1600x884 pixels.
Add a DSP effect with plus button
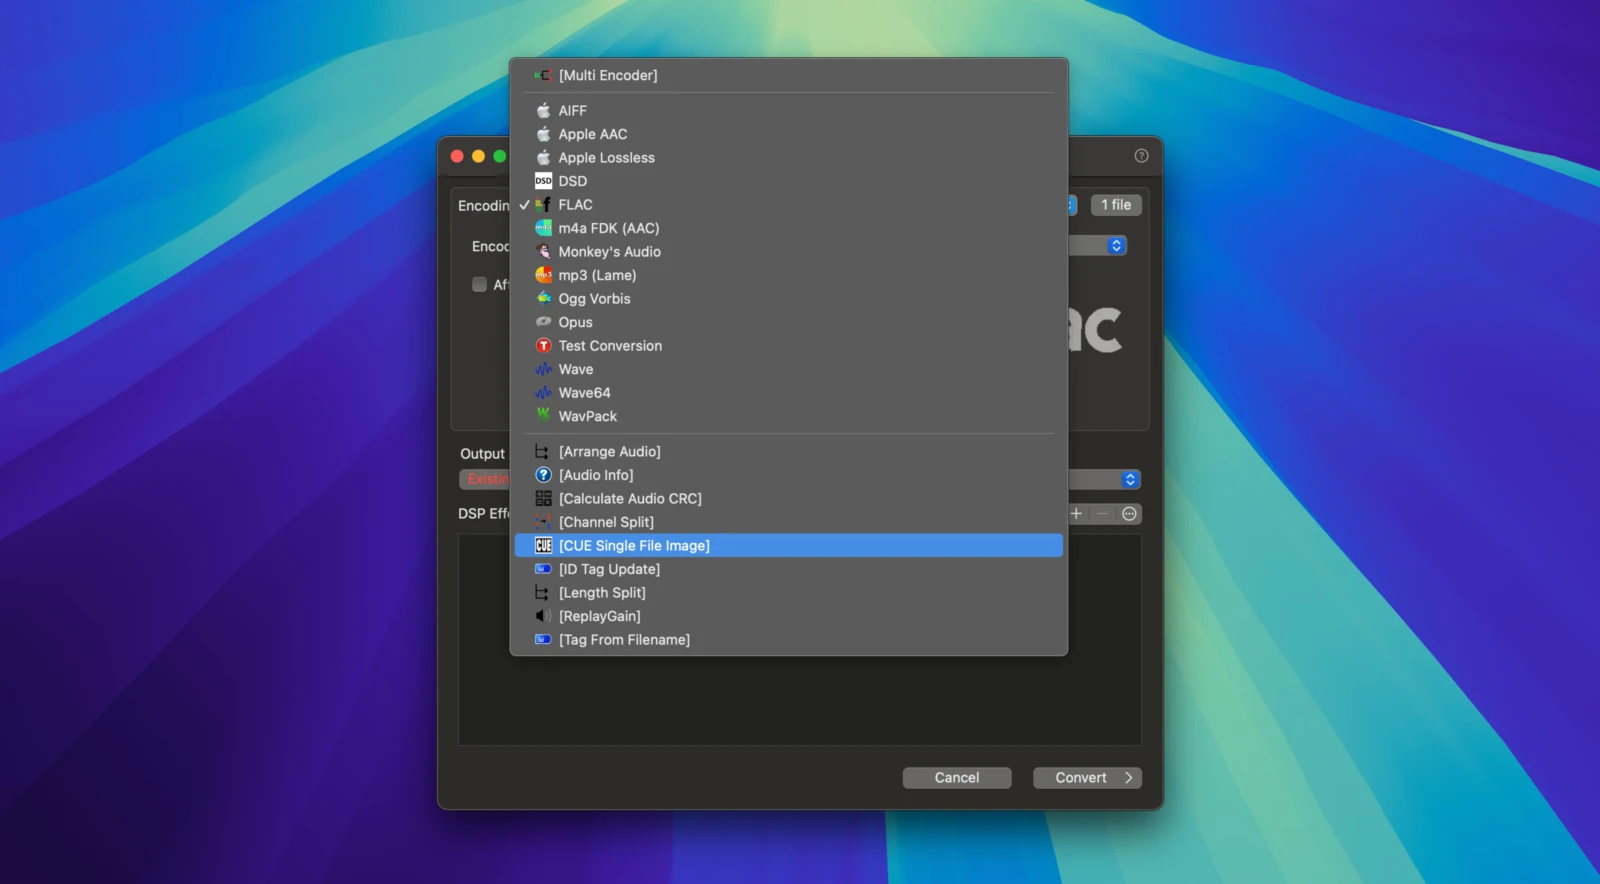pyautogui.click(x=1076, y=514)
